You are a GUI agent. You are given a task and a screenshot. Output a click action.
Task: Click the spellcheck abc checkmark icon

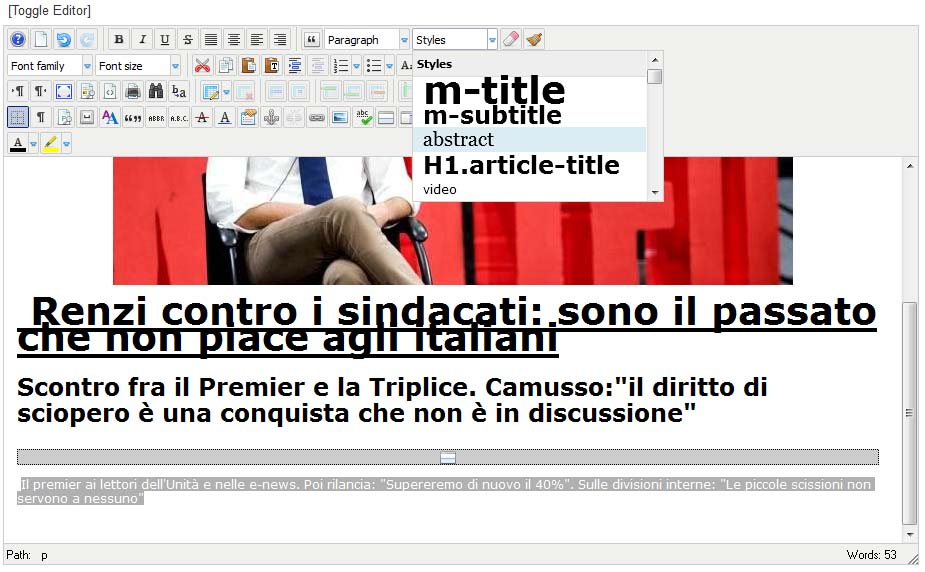click(363, 118)
